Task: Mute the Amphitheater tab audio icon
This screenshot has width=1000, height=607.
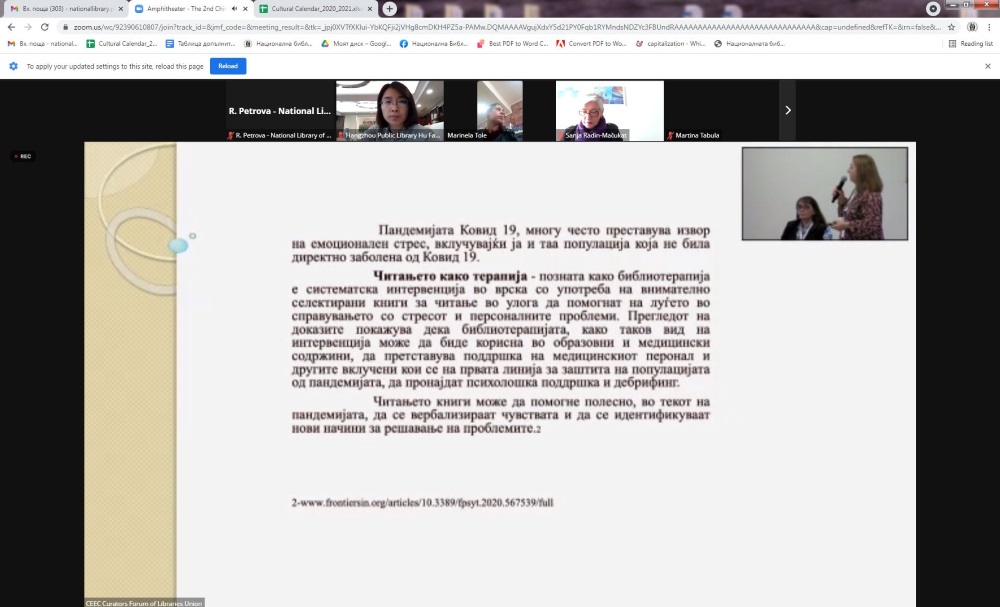Action: coord(234,9)
